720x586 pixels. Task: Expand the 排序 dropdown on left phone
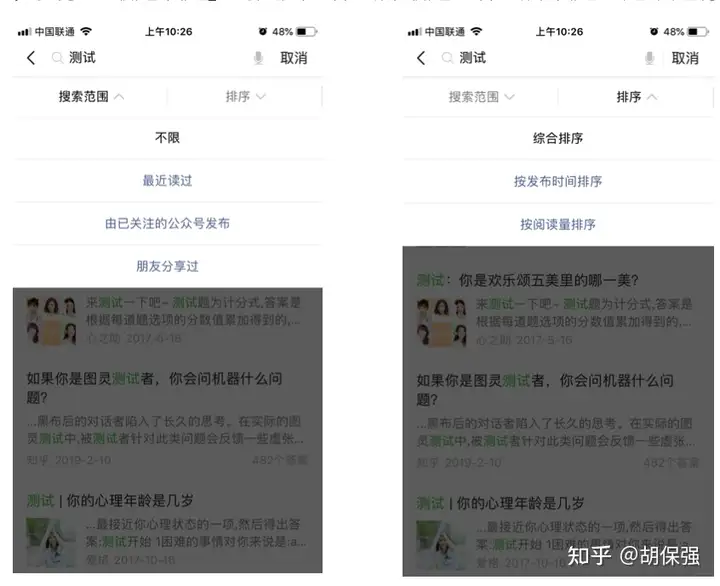(x=246, y=96)
